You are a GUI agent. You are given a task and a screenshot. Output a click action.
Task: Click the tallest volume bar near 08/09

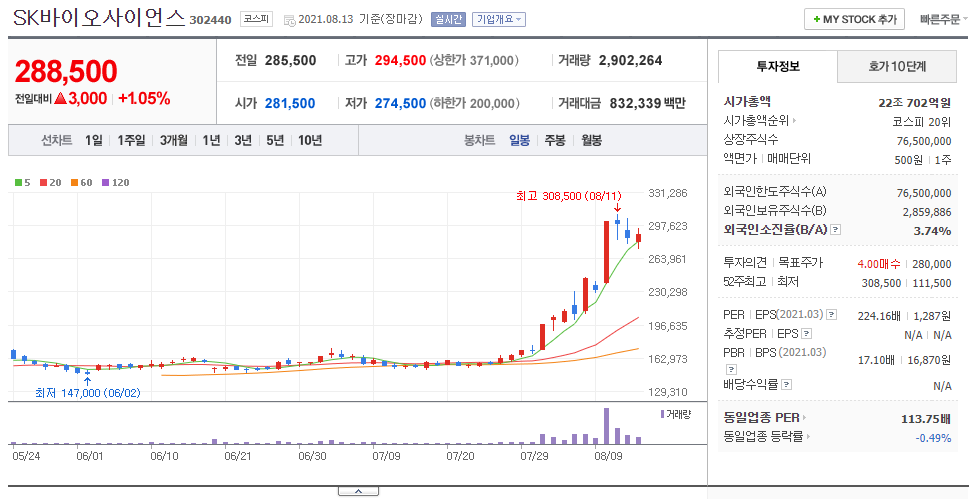606,426
